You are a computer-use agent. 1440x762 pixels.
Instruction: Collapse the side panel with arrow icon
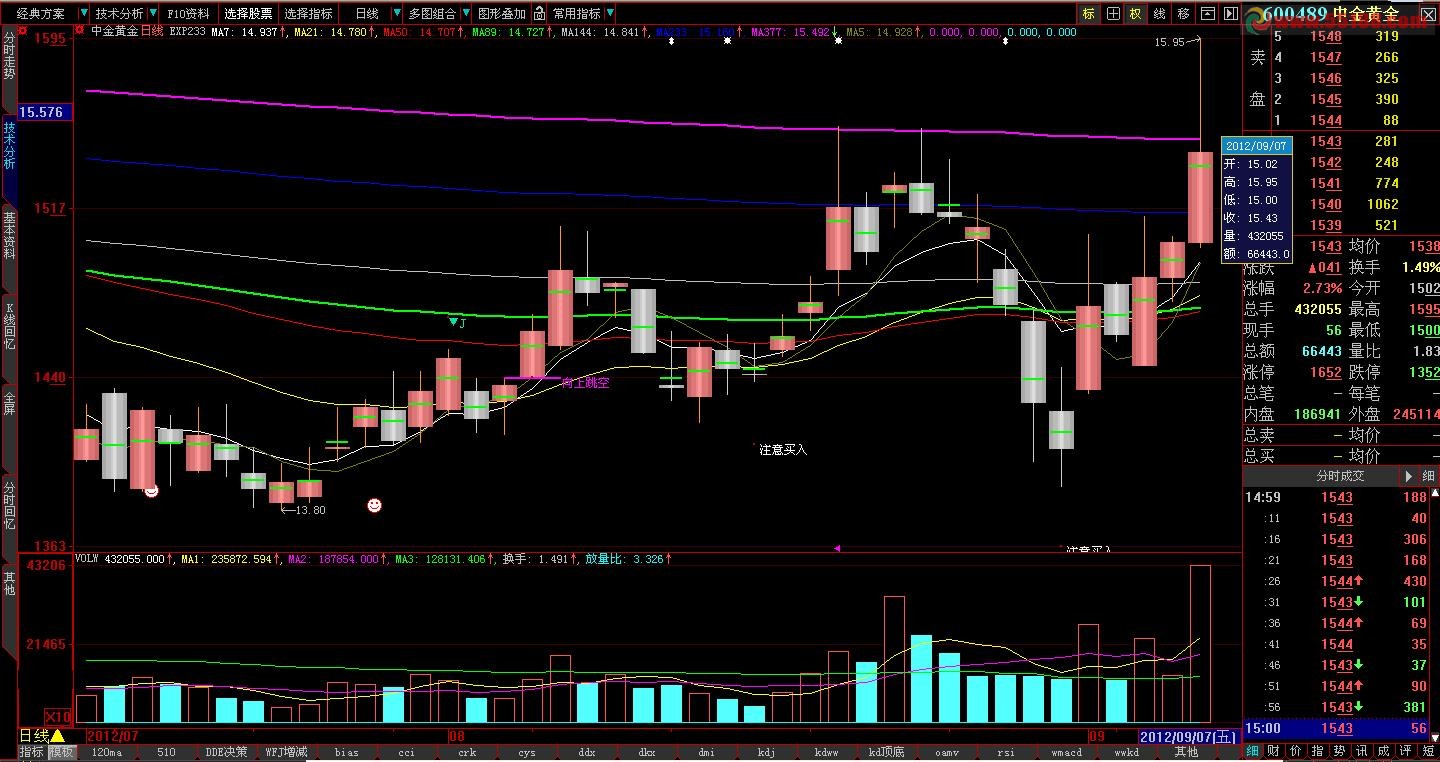pyautogui.click(x=1230, y=14)
